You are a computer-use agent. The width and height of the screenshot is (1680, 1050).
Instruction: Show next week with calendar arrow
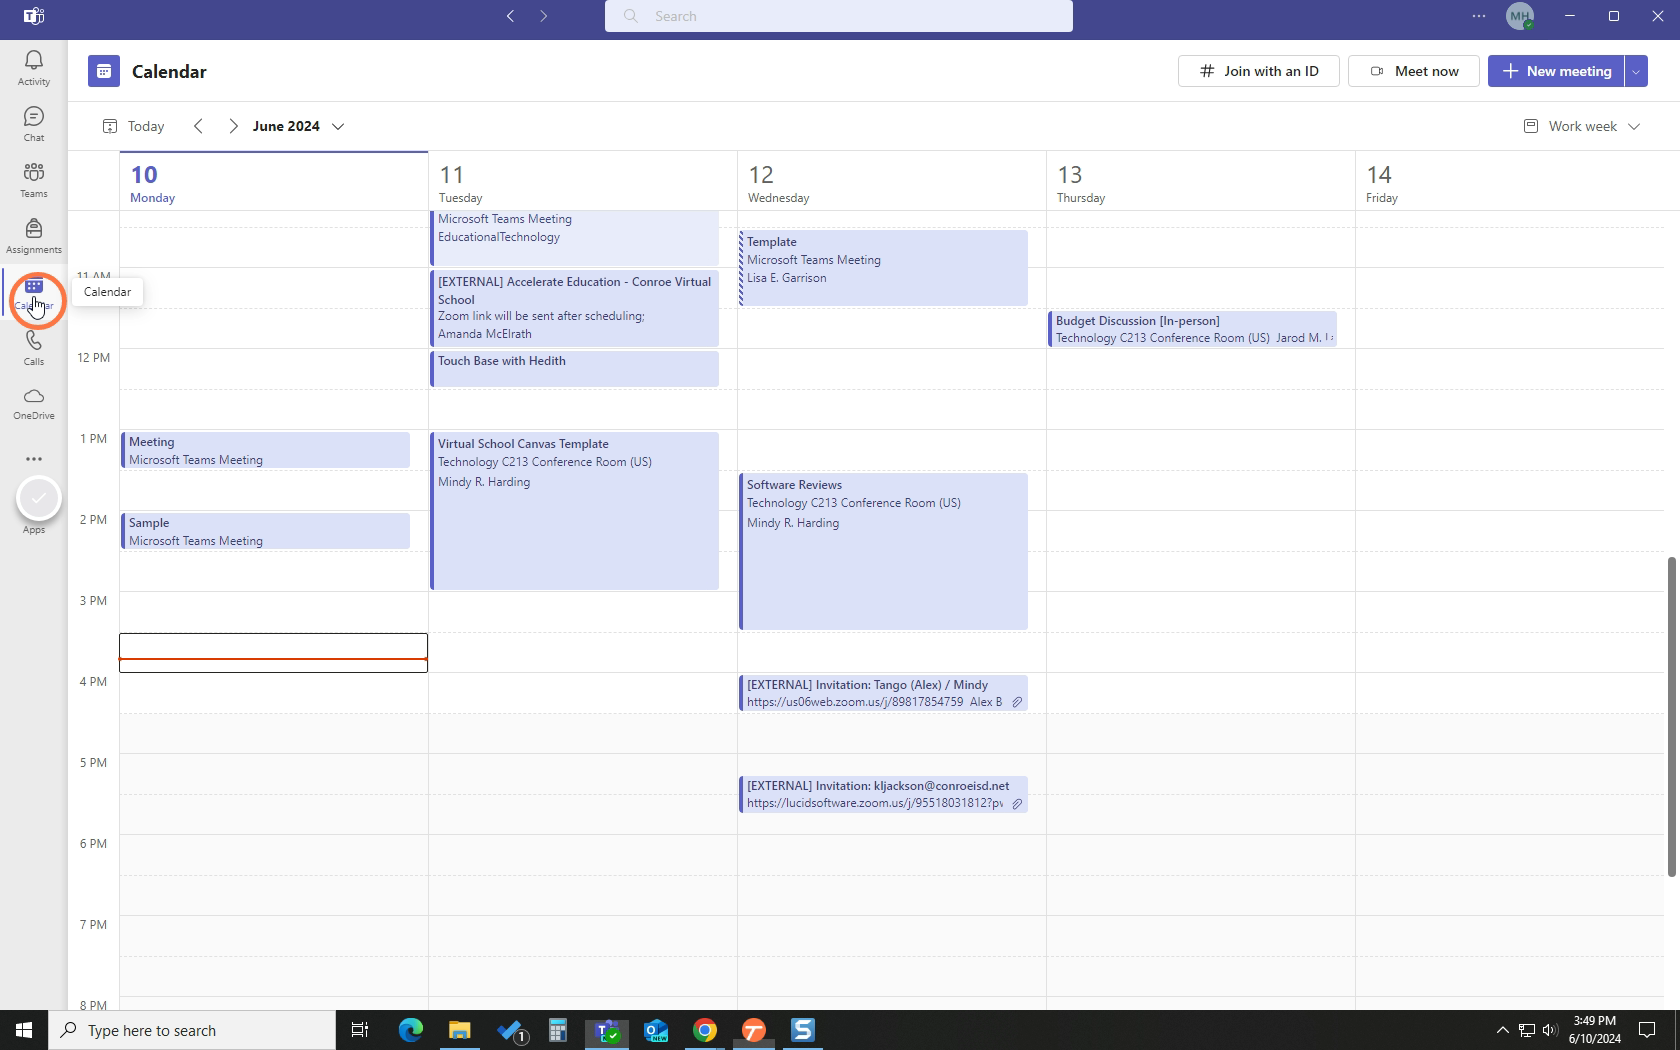[x=233, y=126]
